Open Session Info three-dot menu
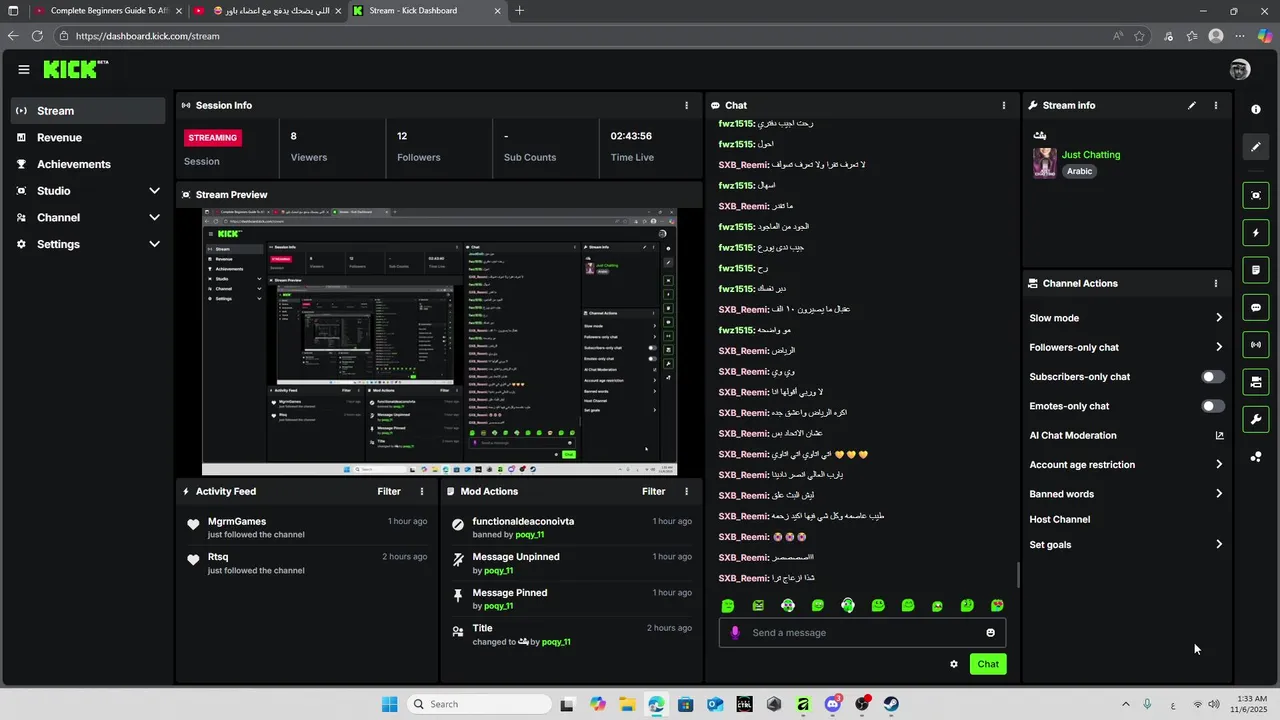1280x720 pixels. 686,105
